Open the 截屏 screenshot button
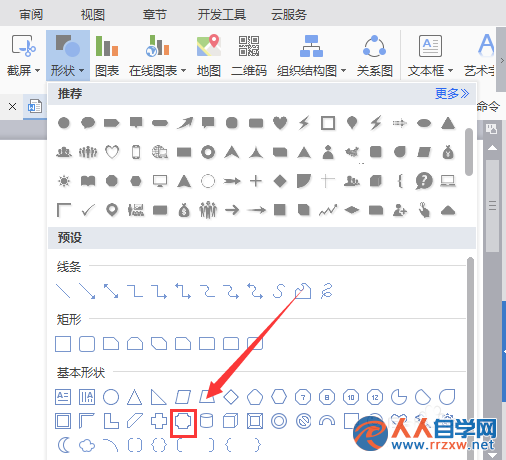 pos(23,55)
